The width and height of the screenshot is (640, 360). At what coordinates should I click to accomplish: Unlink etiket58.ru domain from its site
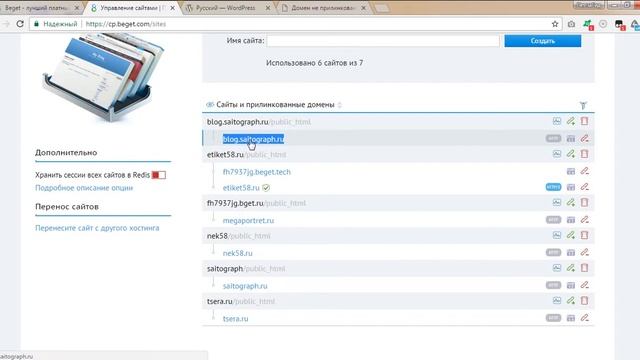point(584,187)
